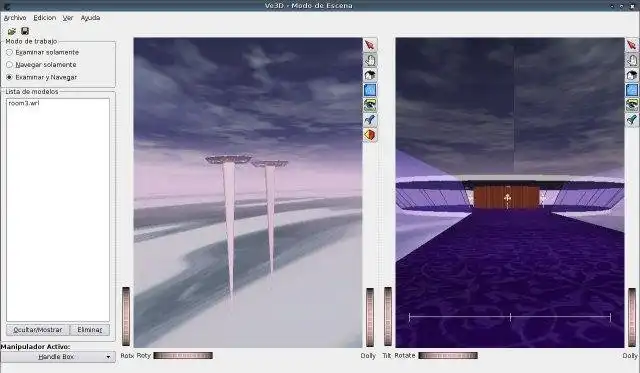Click the eye view-all icon in right viewer

point(632,105)
